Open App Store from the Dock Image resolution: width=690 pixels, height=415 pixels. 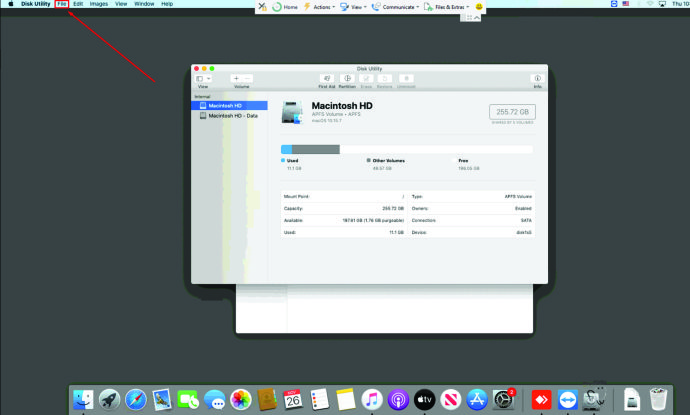(x=477, y=400)
